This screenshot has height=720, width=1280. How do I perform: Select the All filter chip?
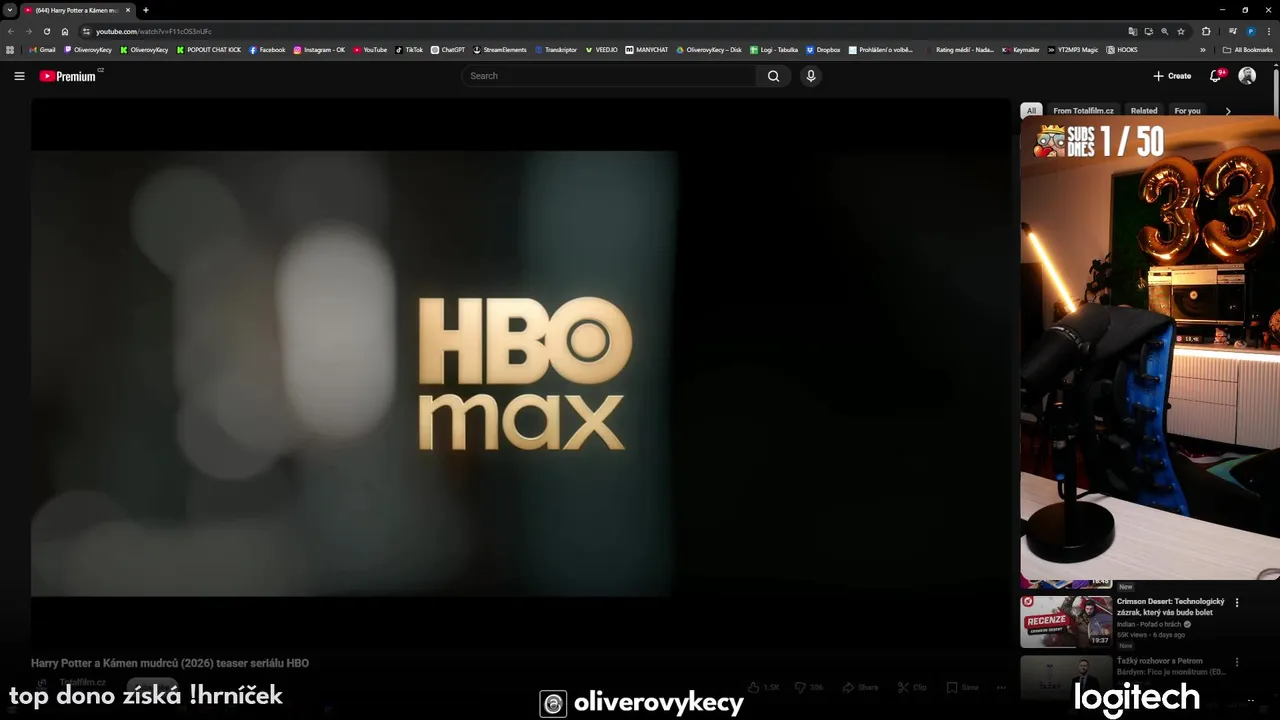pos(1031,111)
